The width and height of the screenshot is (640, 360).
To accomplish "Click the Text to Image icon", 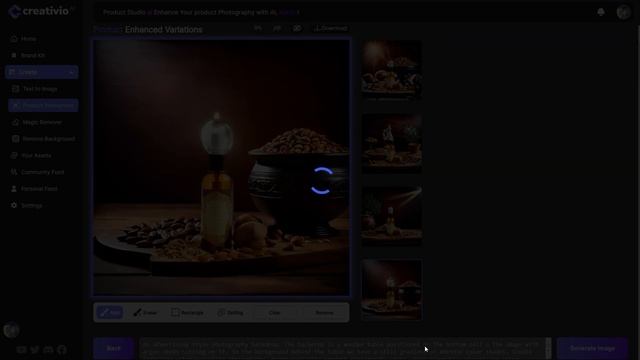I will (16, 89).
